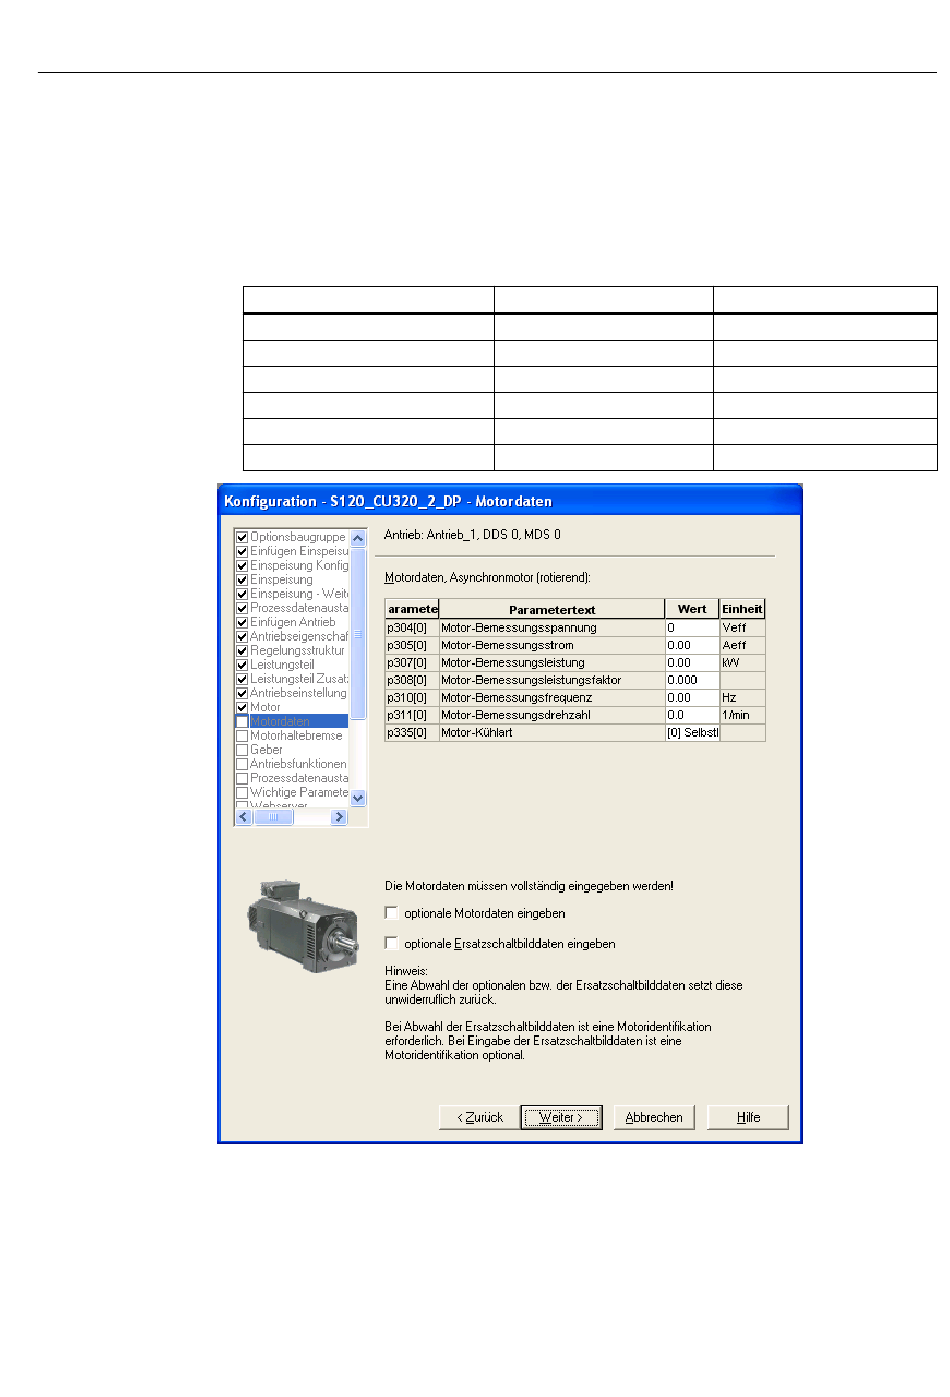This screenshot has height=1397, width=950.
Task: Edit Motor-Bemessungsfrequenz value field
Action: click(x=692, y=697)
